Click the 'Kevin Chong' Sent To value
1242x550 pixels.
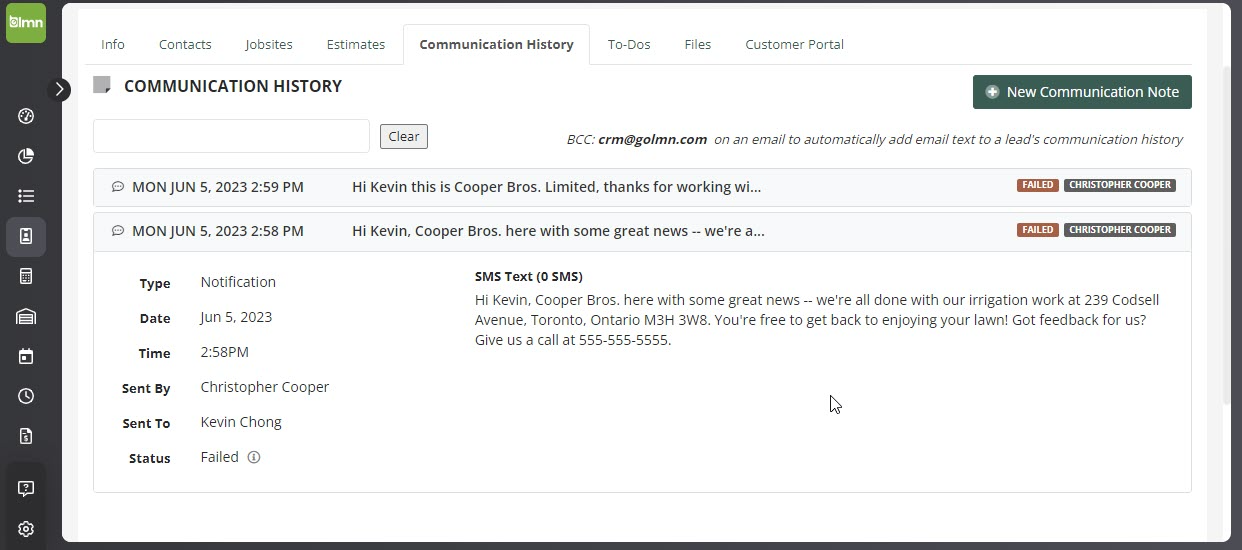(x=241, y=422)
